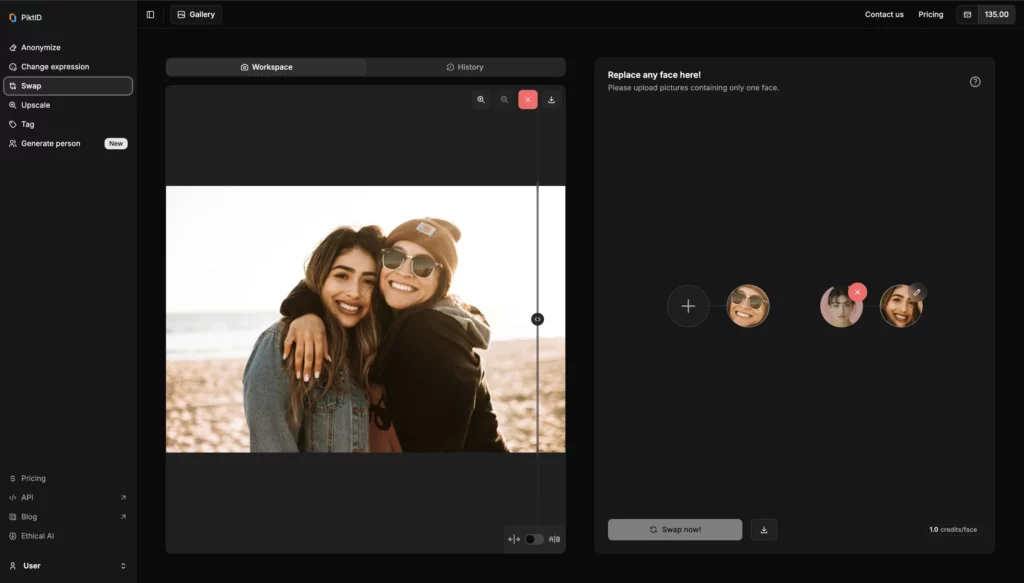The image size is (1024, 583).
Task: Select the sunglasses face thumbnail
Action: 747,306
